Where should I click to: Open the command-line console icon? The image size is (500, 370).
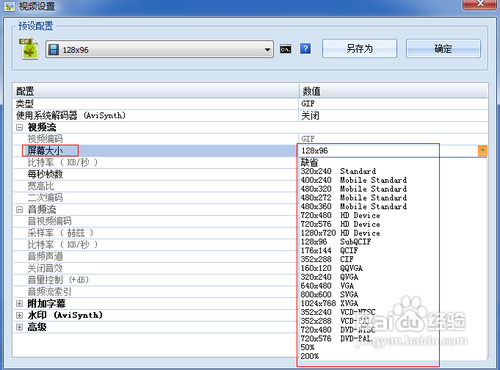tap(285, 49)
